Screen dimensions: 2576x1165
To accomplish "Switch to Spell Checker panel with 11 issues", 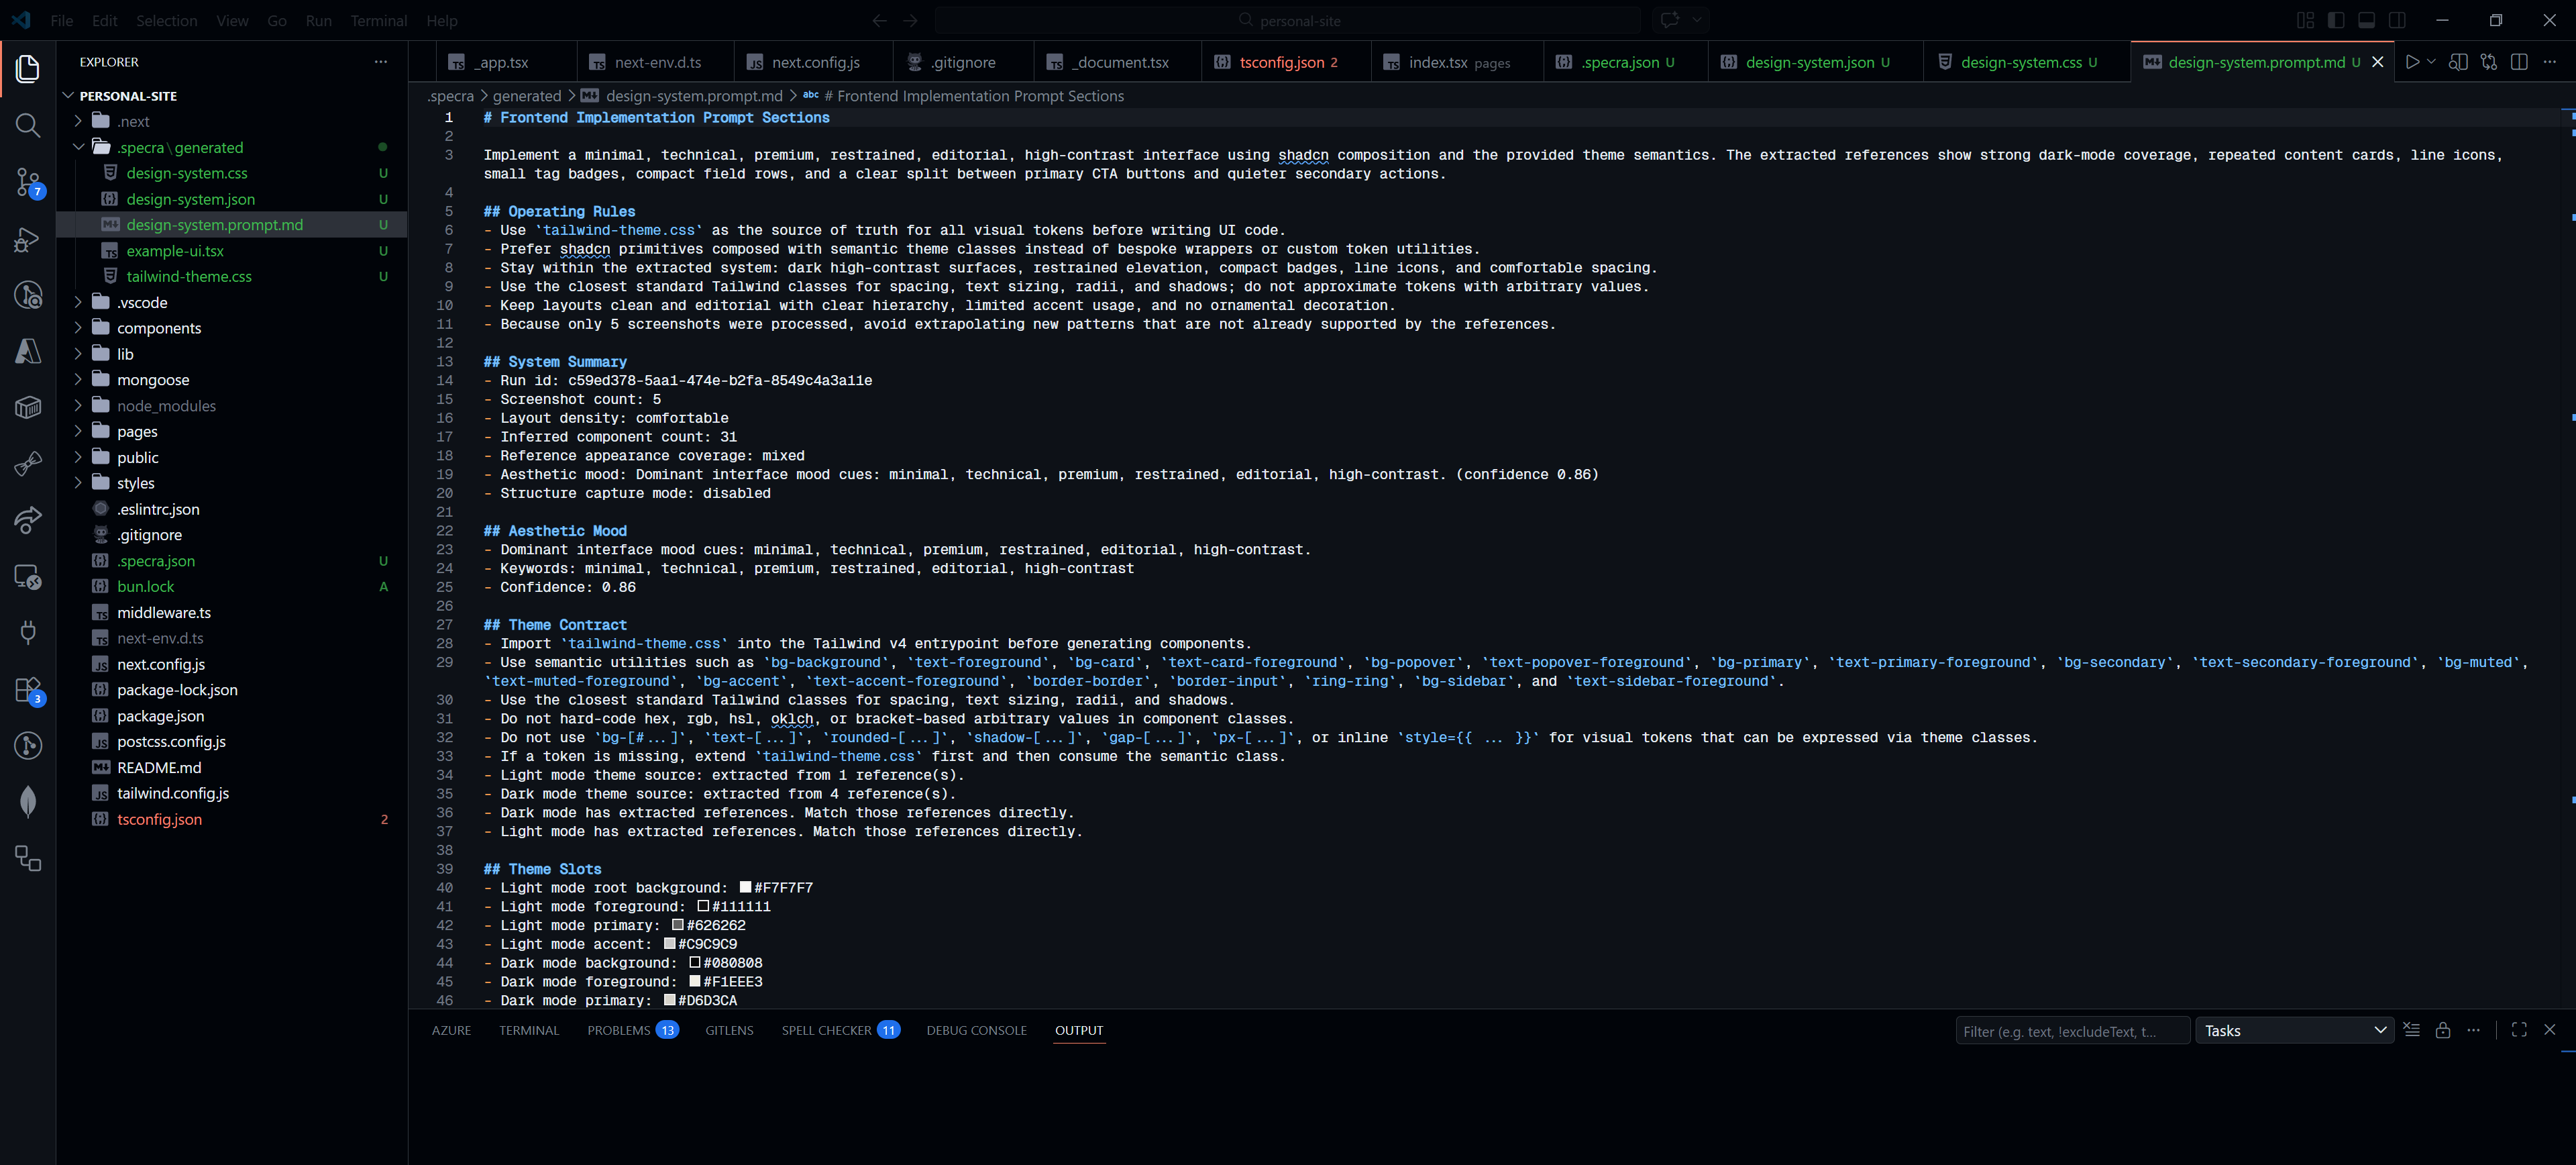I will click(828, 1030).
